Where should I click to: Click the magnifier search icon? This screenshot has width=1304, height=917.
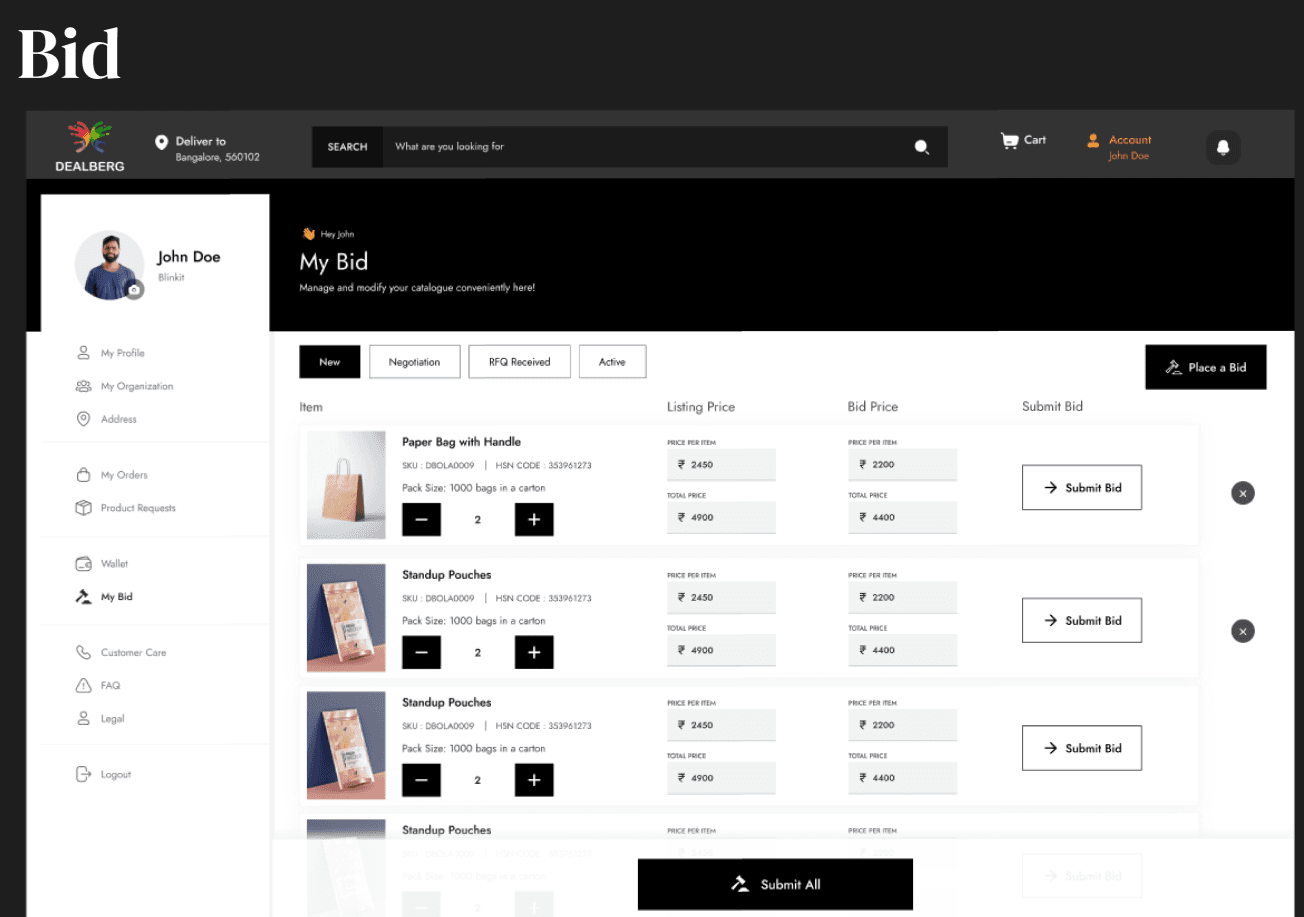tap(921, 147)
